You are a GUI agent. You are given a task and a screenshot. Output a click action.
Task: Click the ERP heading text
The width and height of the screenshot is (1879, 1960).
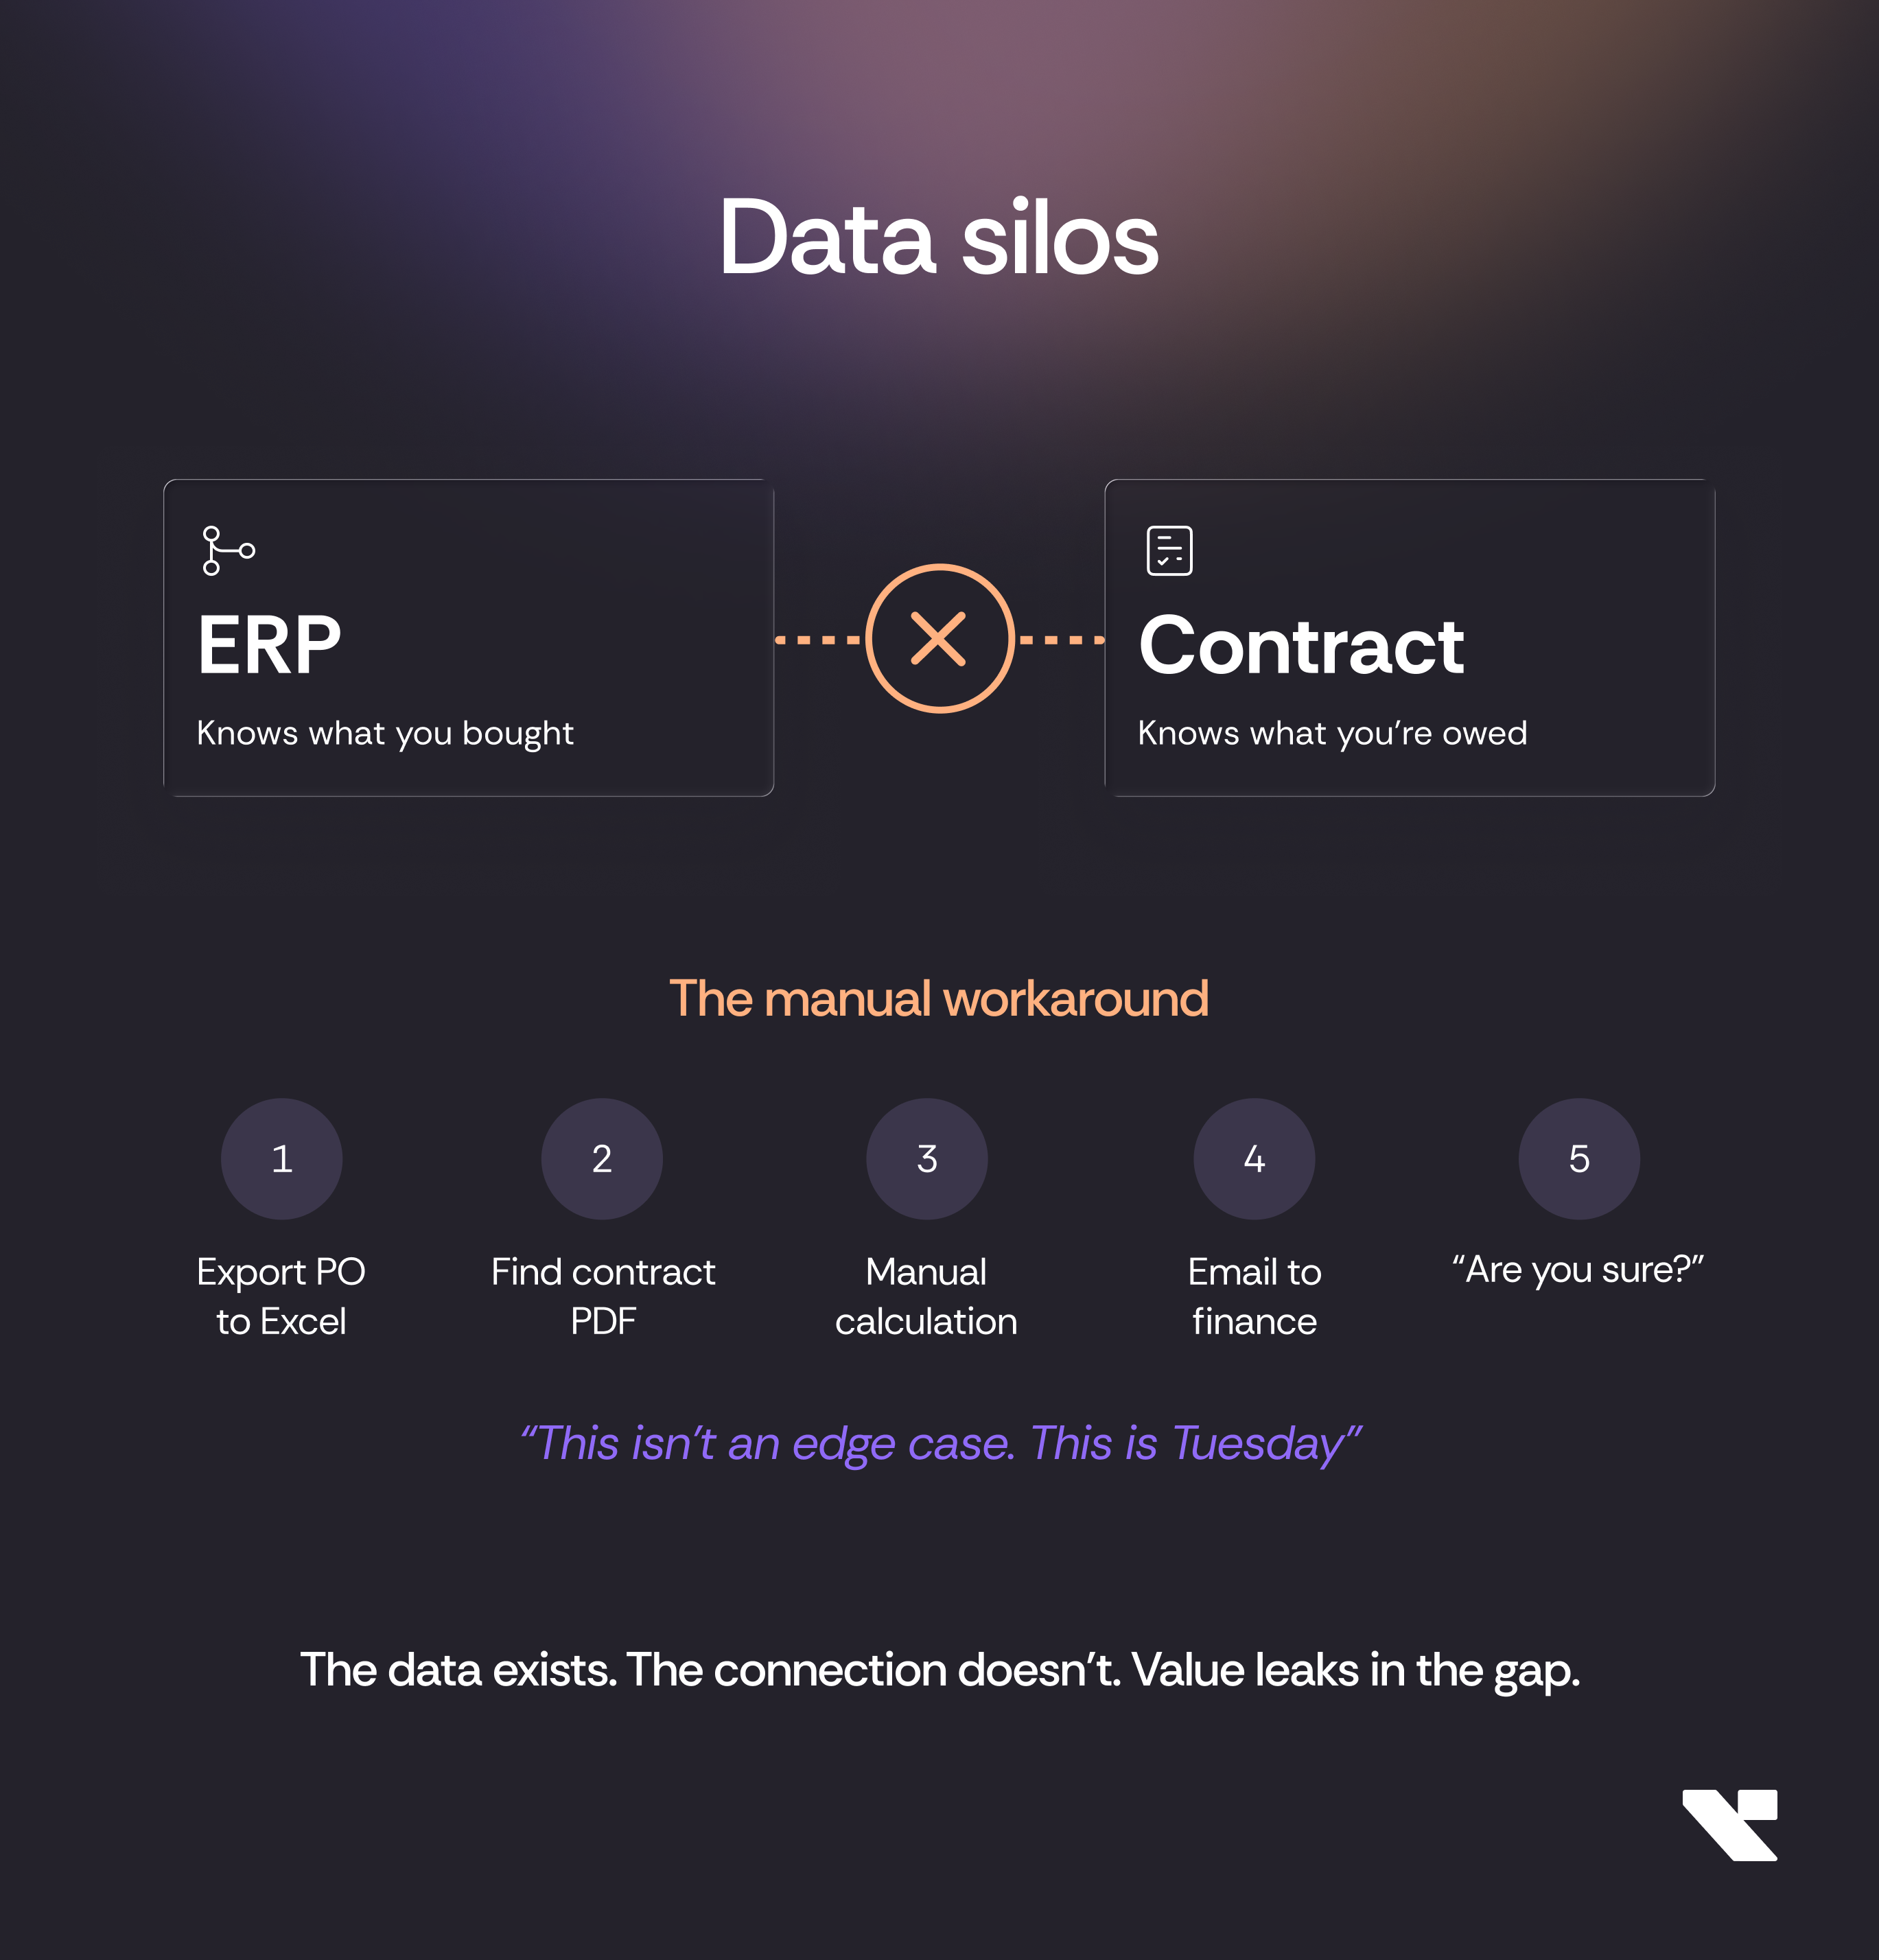coord(270,646)
